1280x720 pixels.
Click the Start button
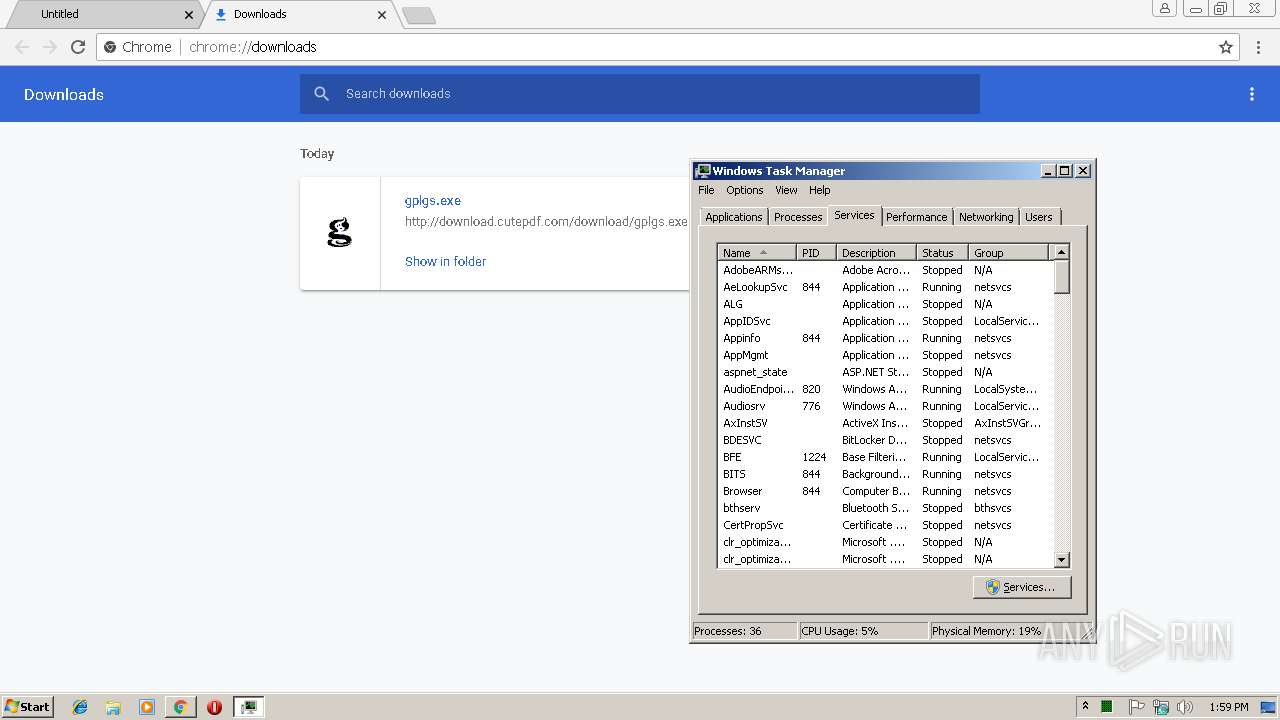coord(27,707)
